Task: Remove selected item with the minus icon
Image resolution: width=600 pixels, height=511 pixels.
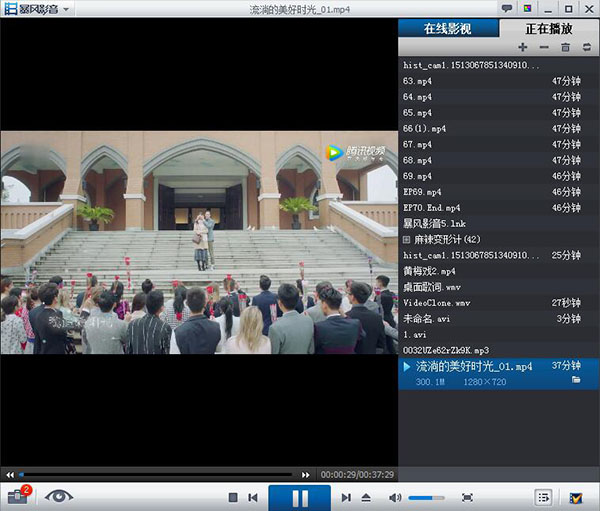Action: 544,47
